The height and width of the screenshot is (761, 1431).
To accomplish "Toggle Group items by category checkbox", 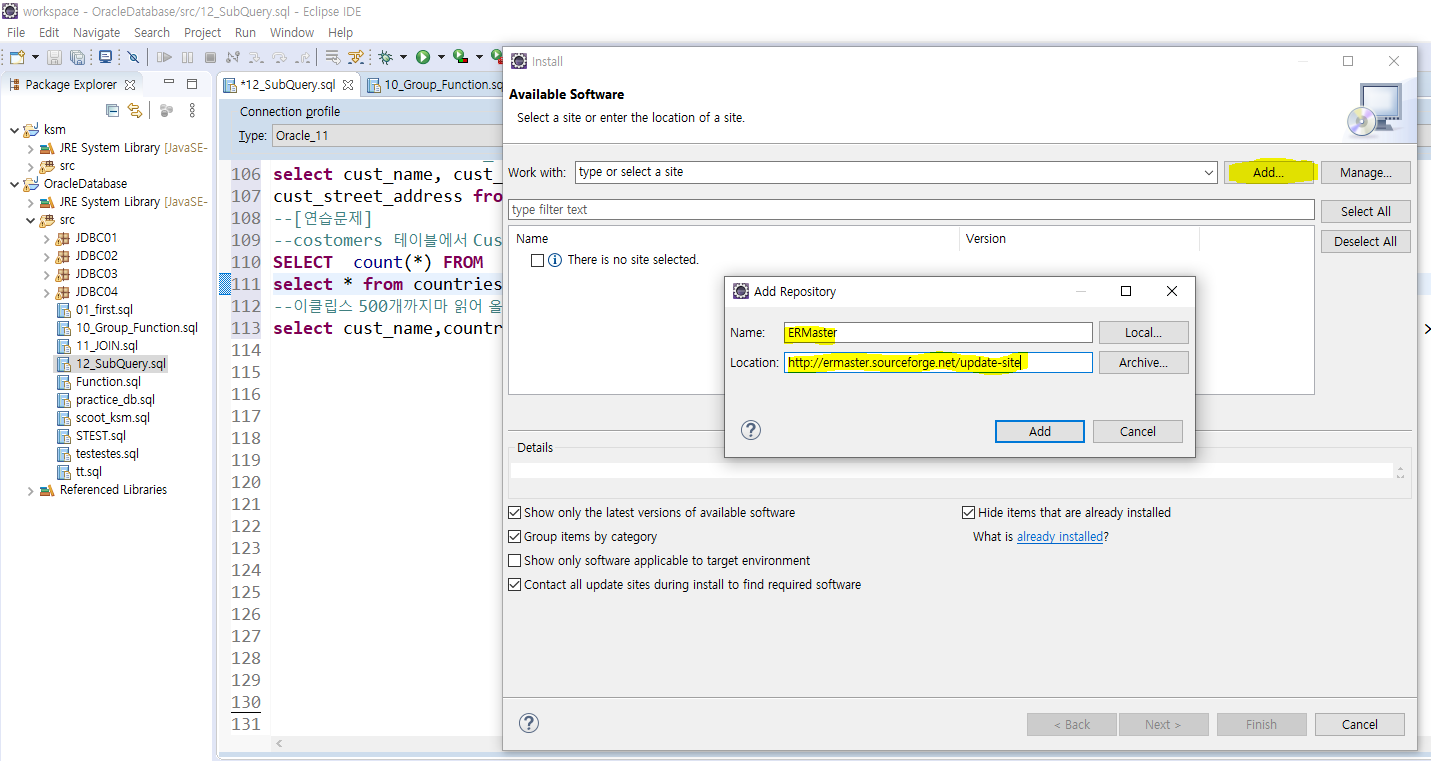I will click(515, 536).
